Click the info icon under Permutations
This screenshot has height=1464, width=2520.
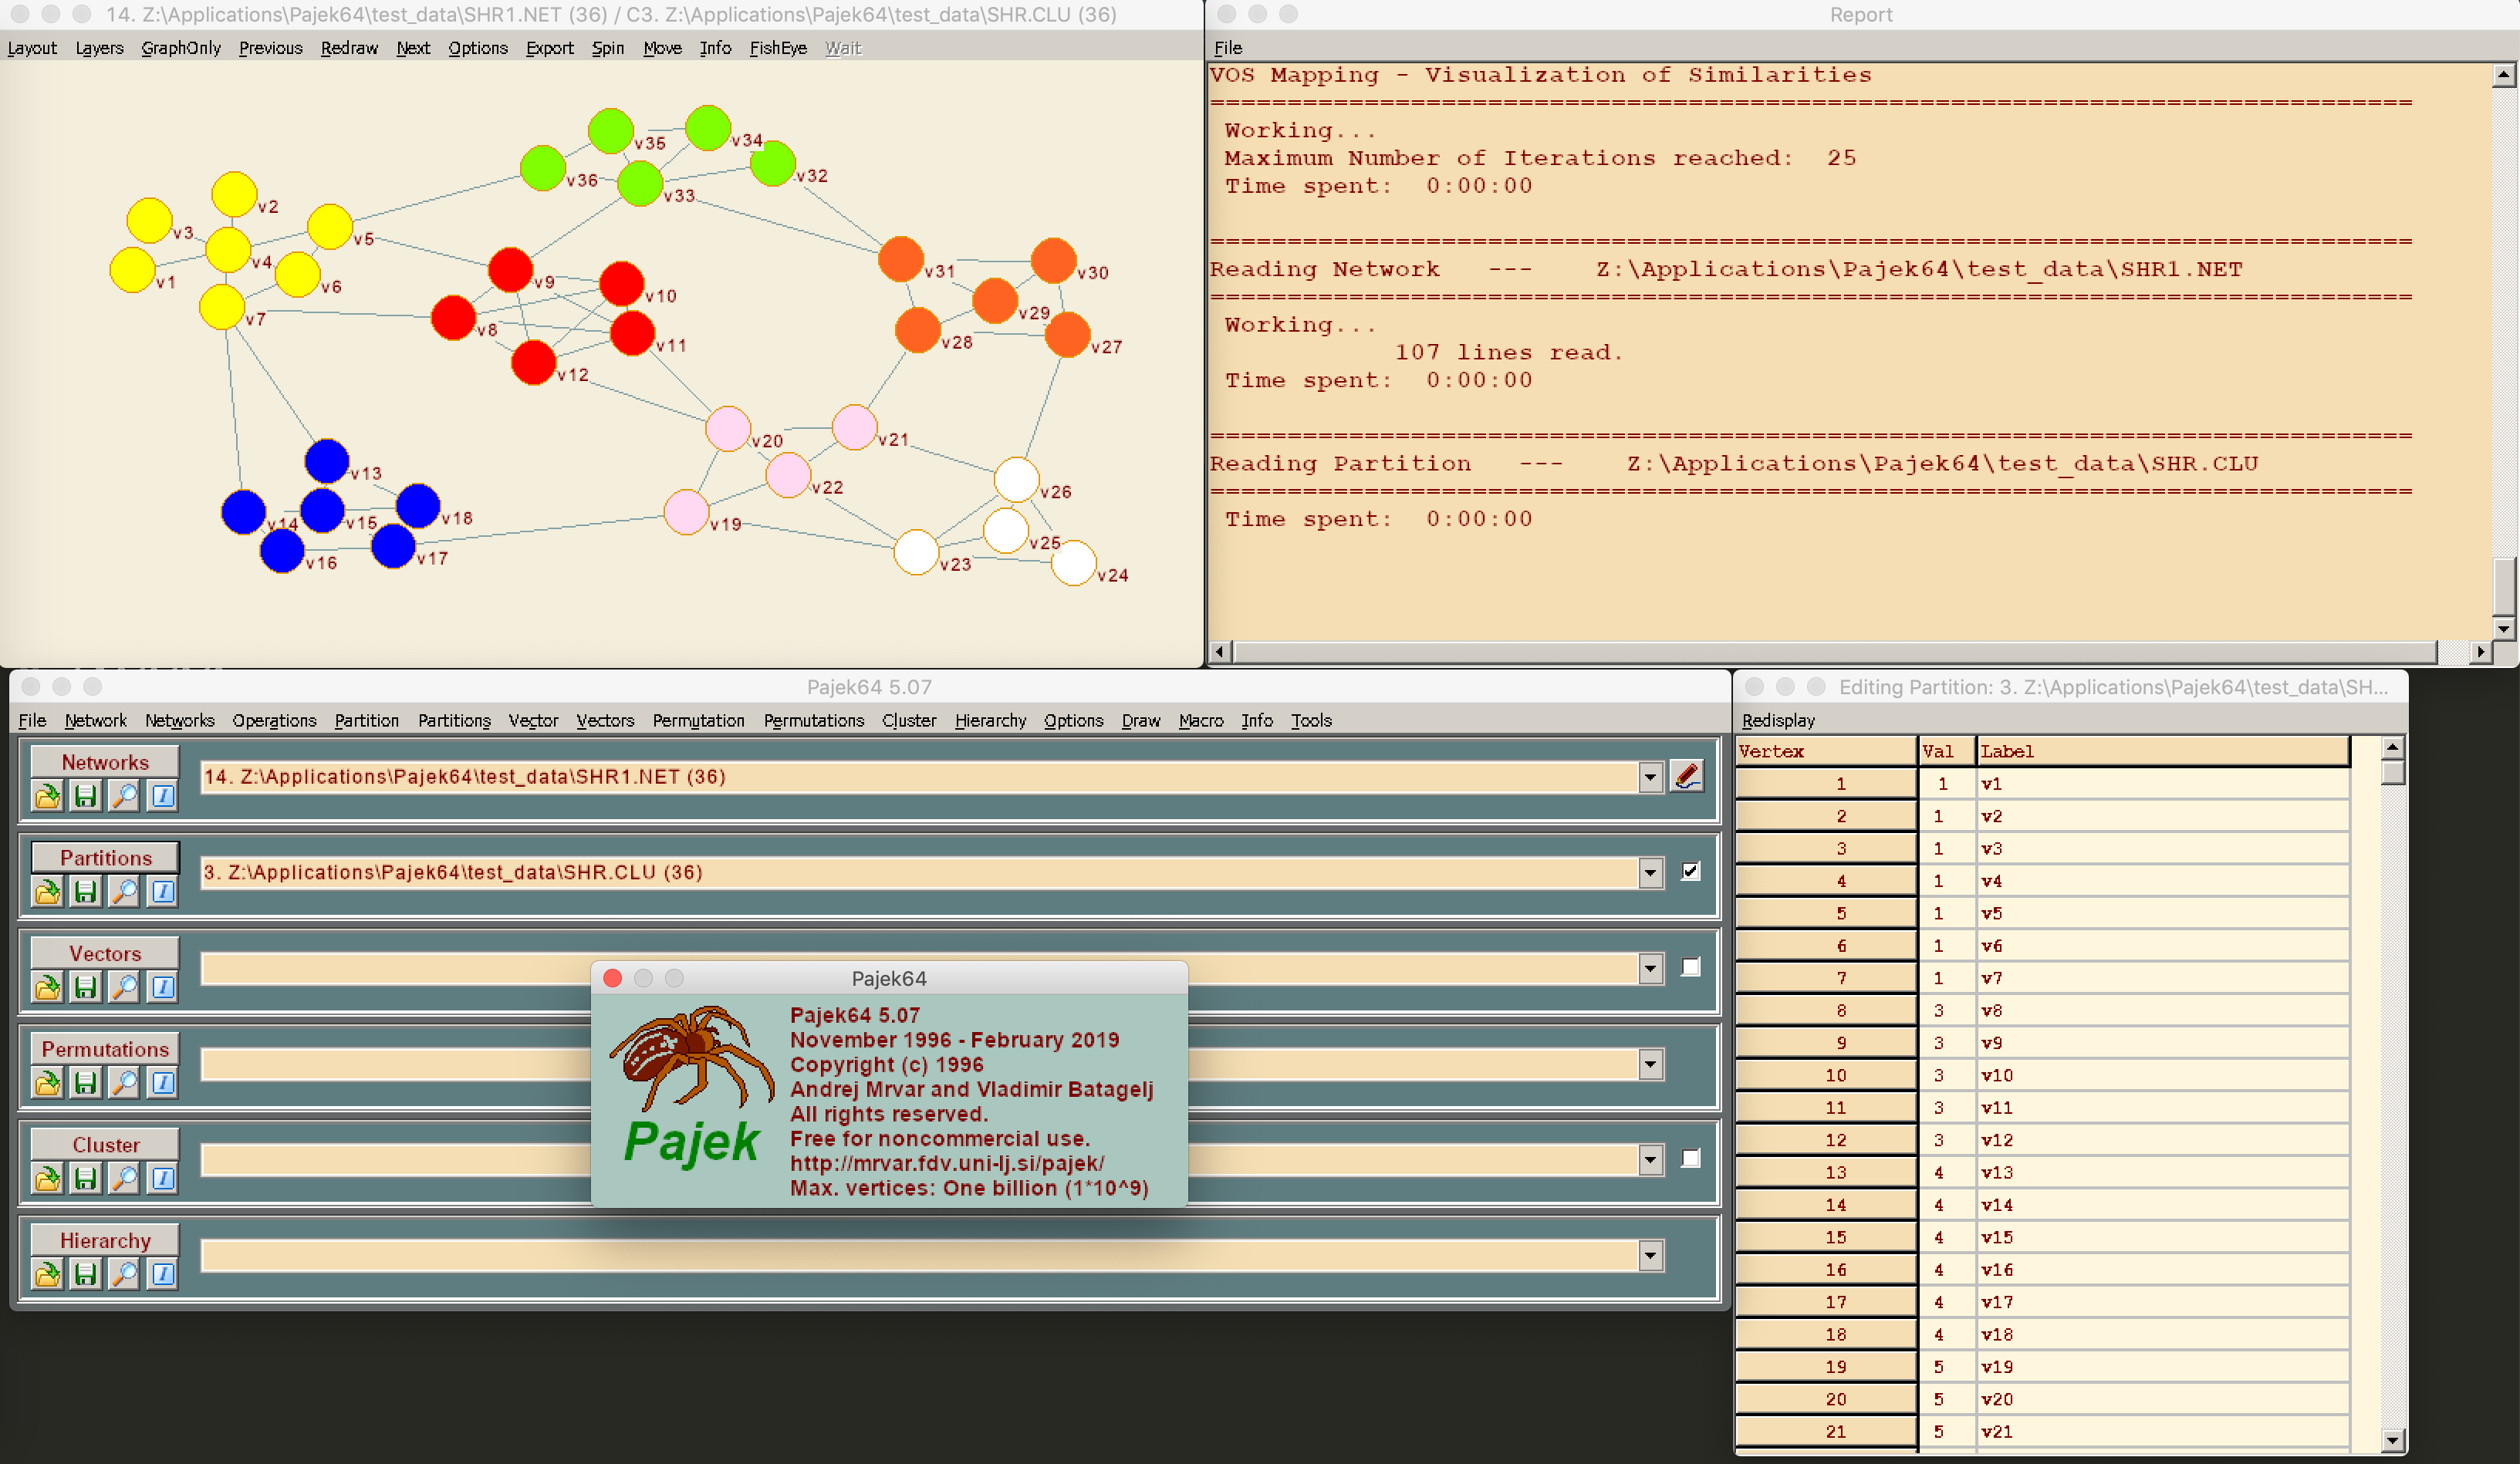coord(162,1082)
